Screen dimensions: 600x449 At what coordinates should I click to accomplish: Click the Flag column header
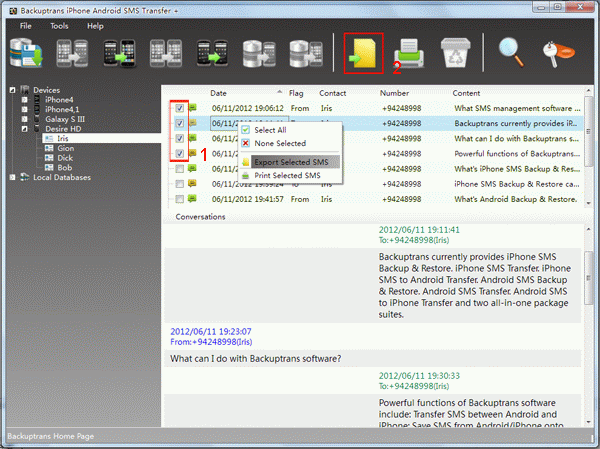pyautogui.click(x=296, y=93)
